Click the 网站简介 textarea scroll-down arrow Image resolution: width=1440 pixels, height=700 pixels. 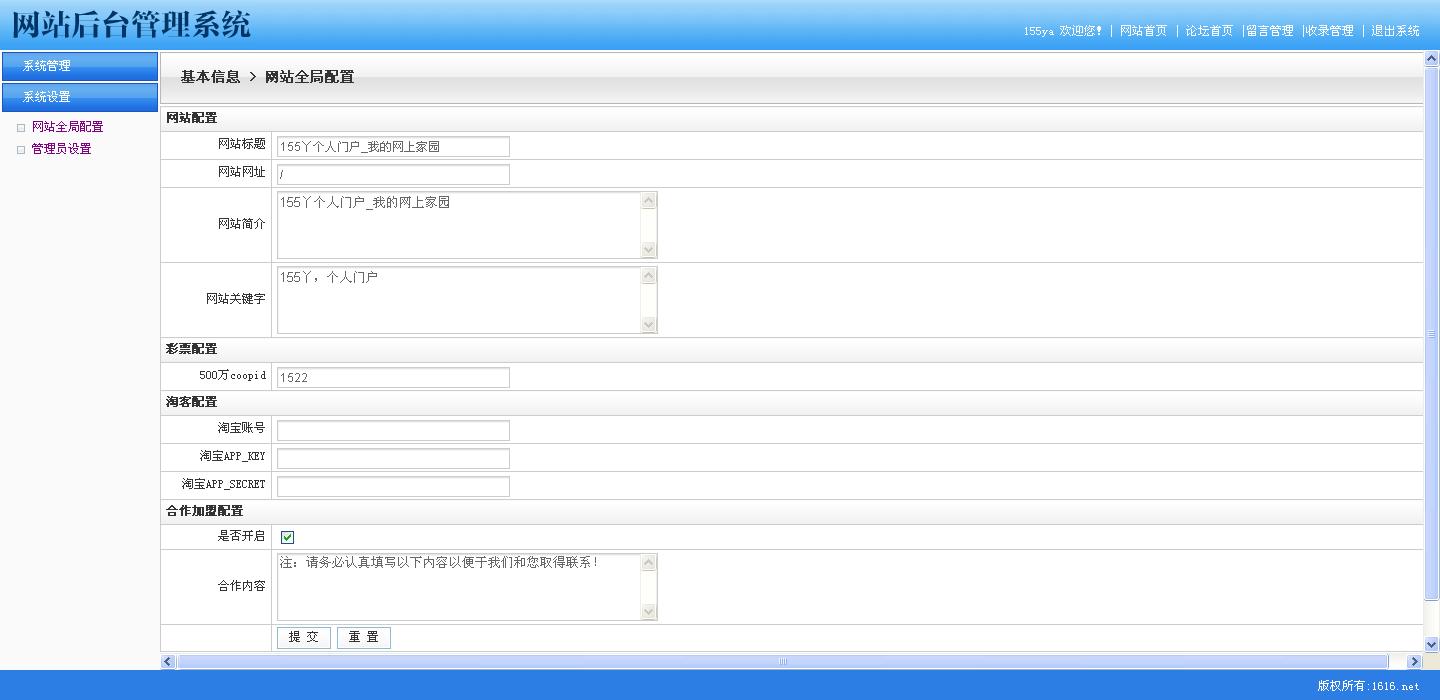pos(649,249)
